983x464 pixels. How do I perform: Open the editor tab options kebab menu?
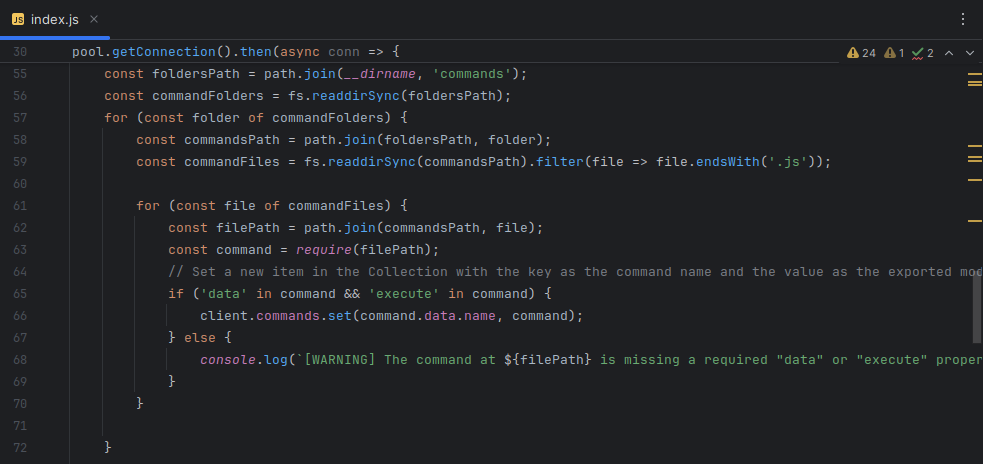pyautogui.click(x=963, y=19)
